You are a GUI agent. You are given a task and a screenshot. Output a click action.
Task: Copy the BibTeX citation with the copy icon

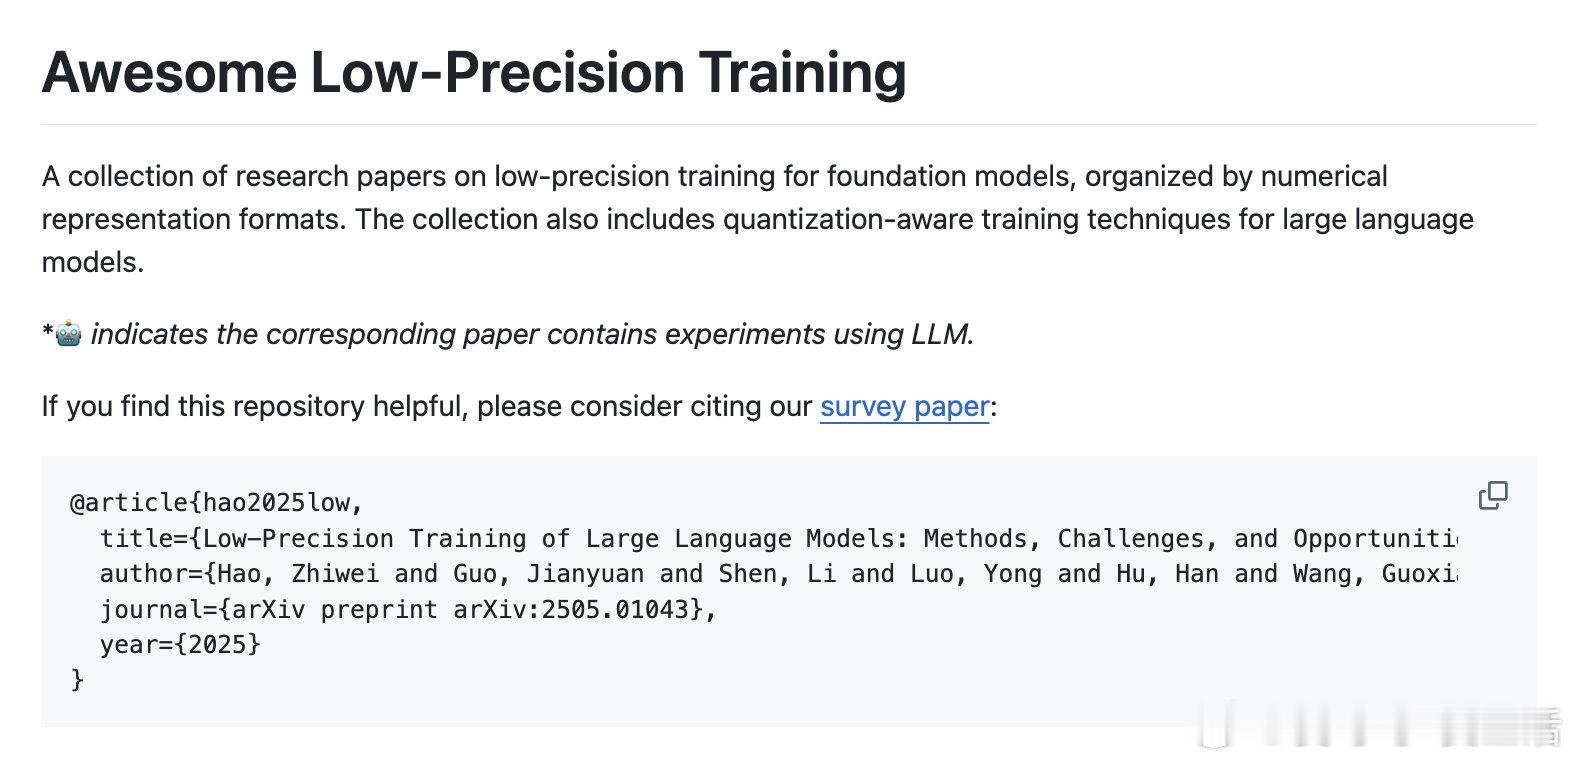pos(1493,495)
